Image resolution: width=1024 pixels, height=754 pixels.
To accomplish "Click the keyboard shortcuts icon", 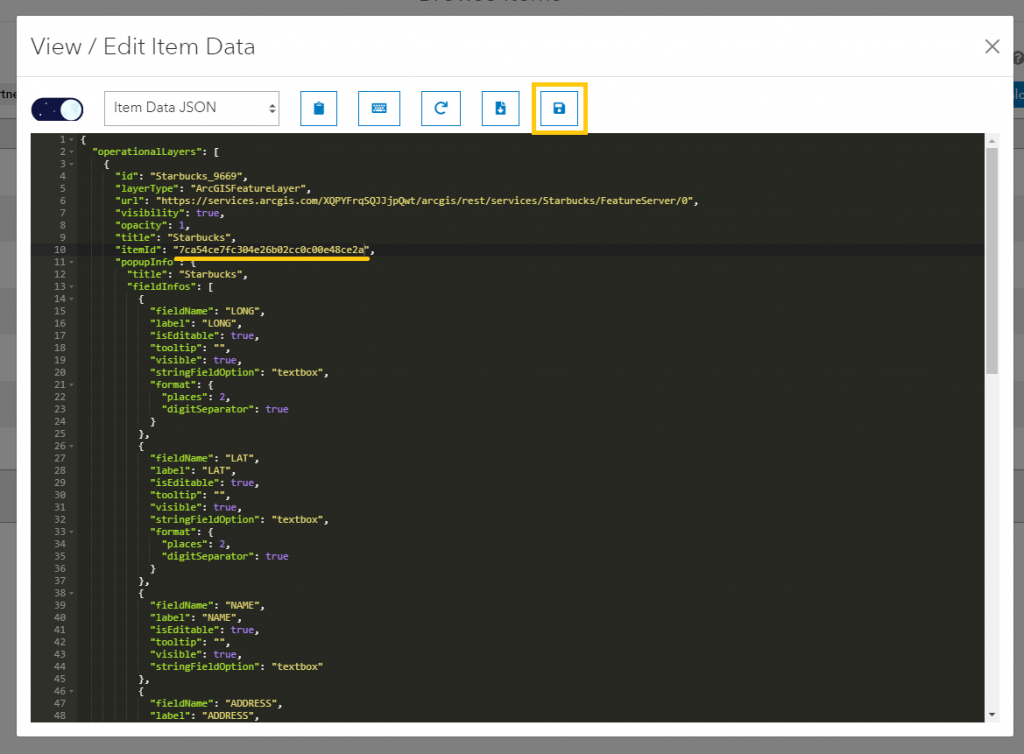I will click(379, 108).
